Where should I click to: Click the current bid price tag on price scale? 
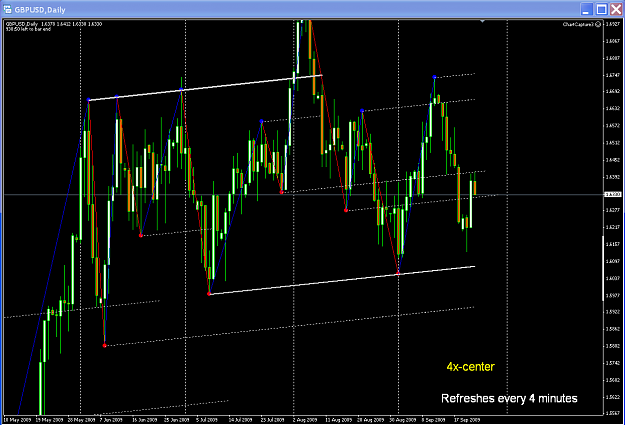(x=613, y=195)
